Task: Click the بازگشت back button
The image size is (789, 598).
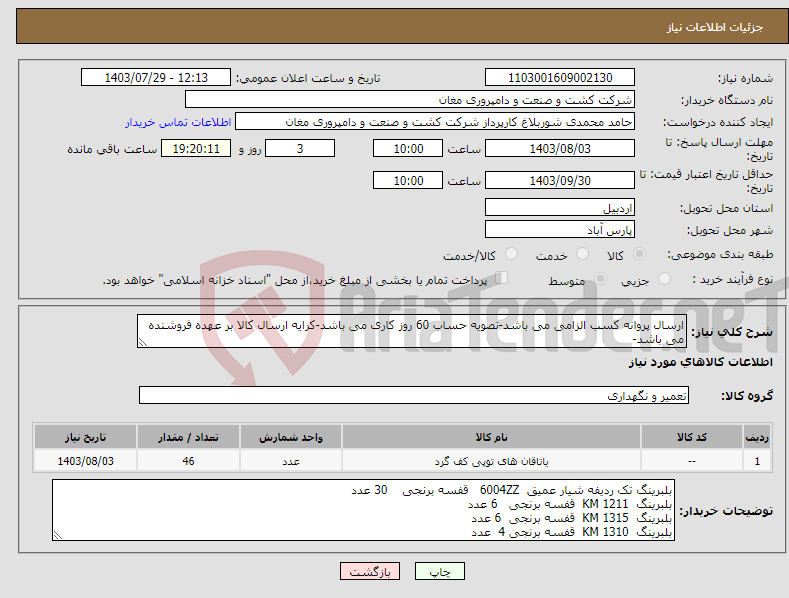Action: [370, 572]
